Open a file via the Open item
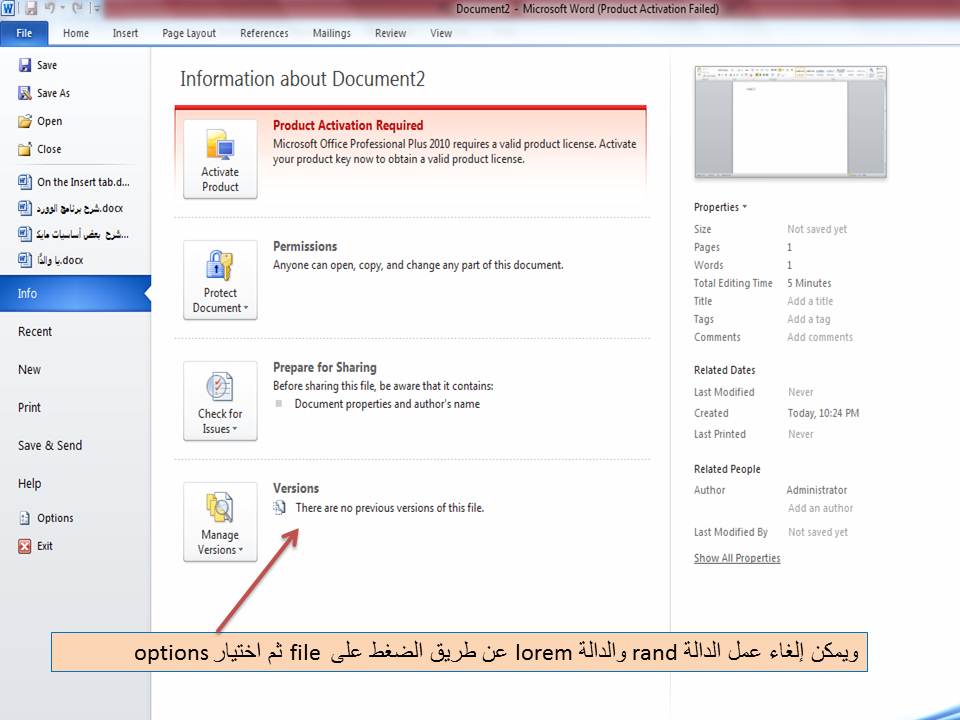The image size is (960, 720). tap(40, 121)
